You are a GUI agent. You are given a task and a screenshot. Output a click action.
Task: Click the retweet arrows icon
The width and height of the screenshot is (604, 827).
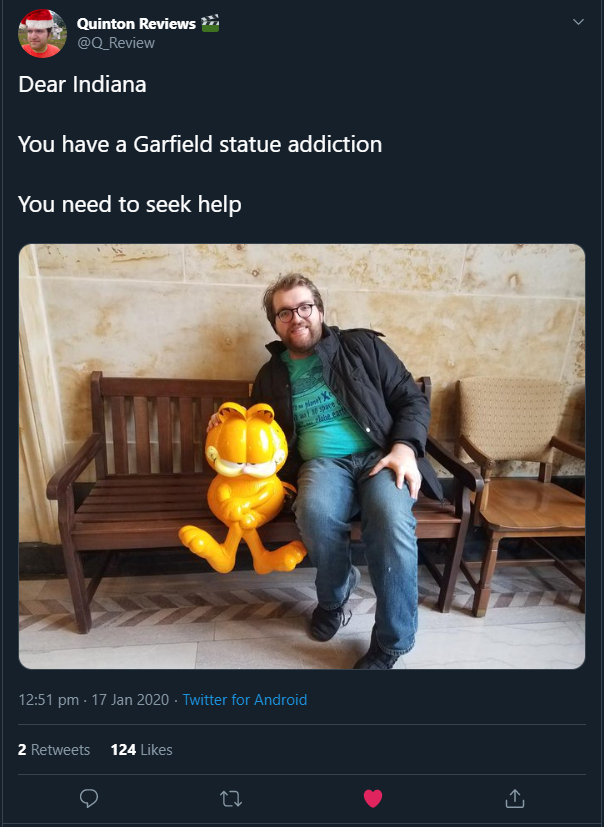tap(231, 799)
